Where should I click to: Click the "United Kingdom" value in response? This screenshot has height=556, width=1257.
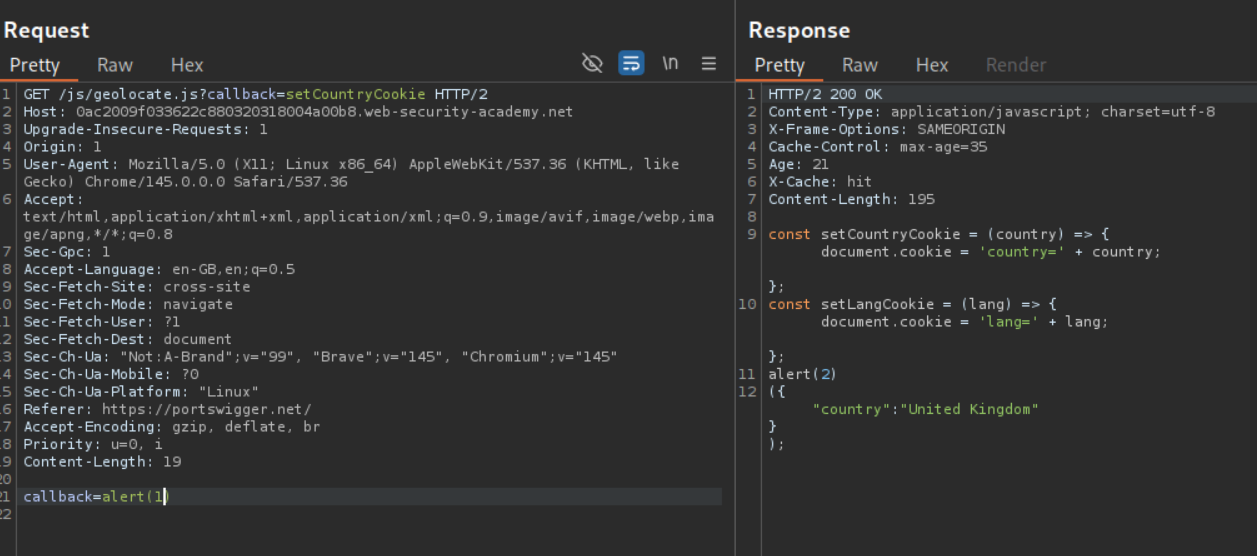point(972,409)
